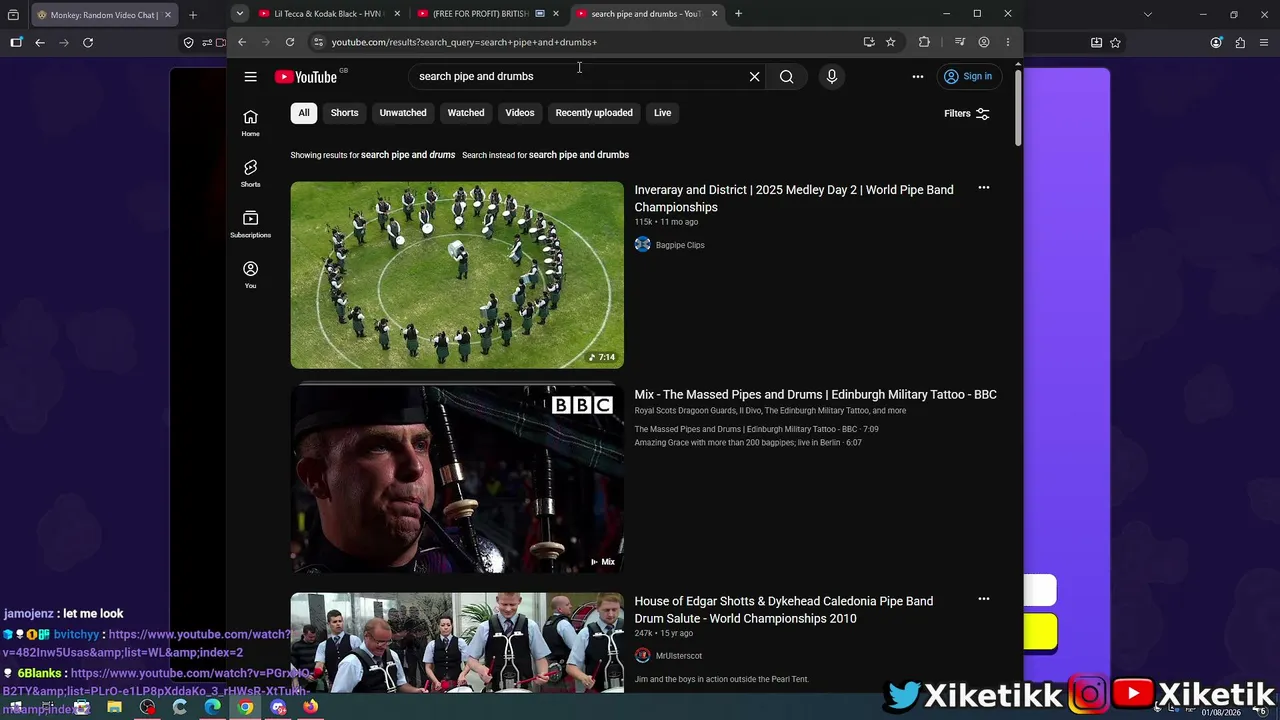The width and height of the screenshot is (1280, 720).
Task: Switch to the Lil Tecca & Kodak Black tab
Action: pyautogui.click(x=329, y=14)
